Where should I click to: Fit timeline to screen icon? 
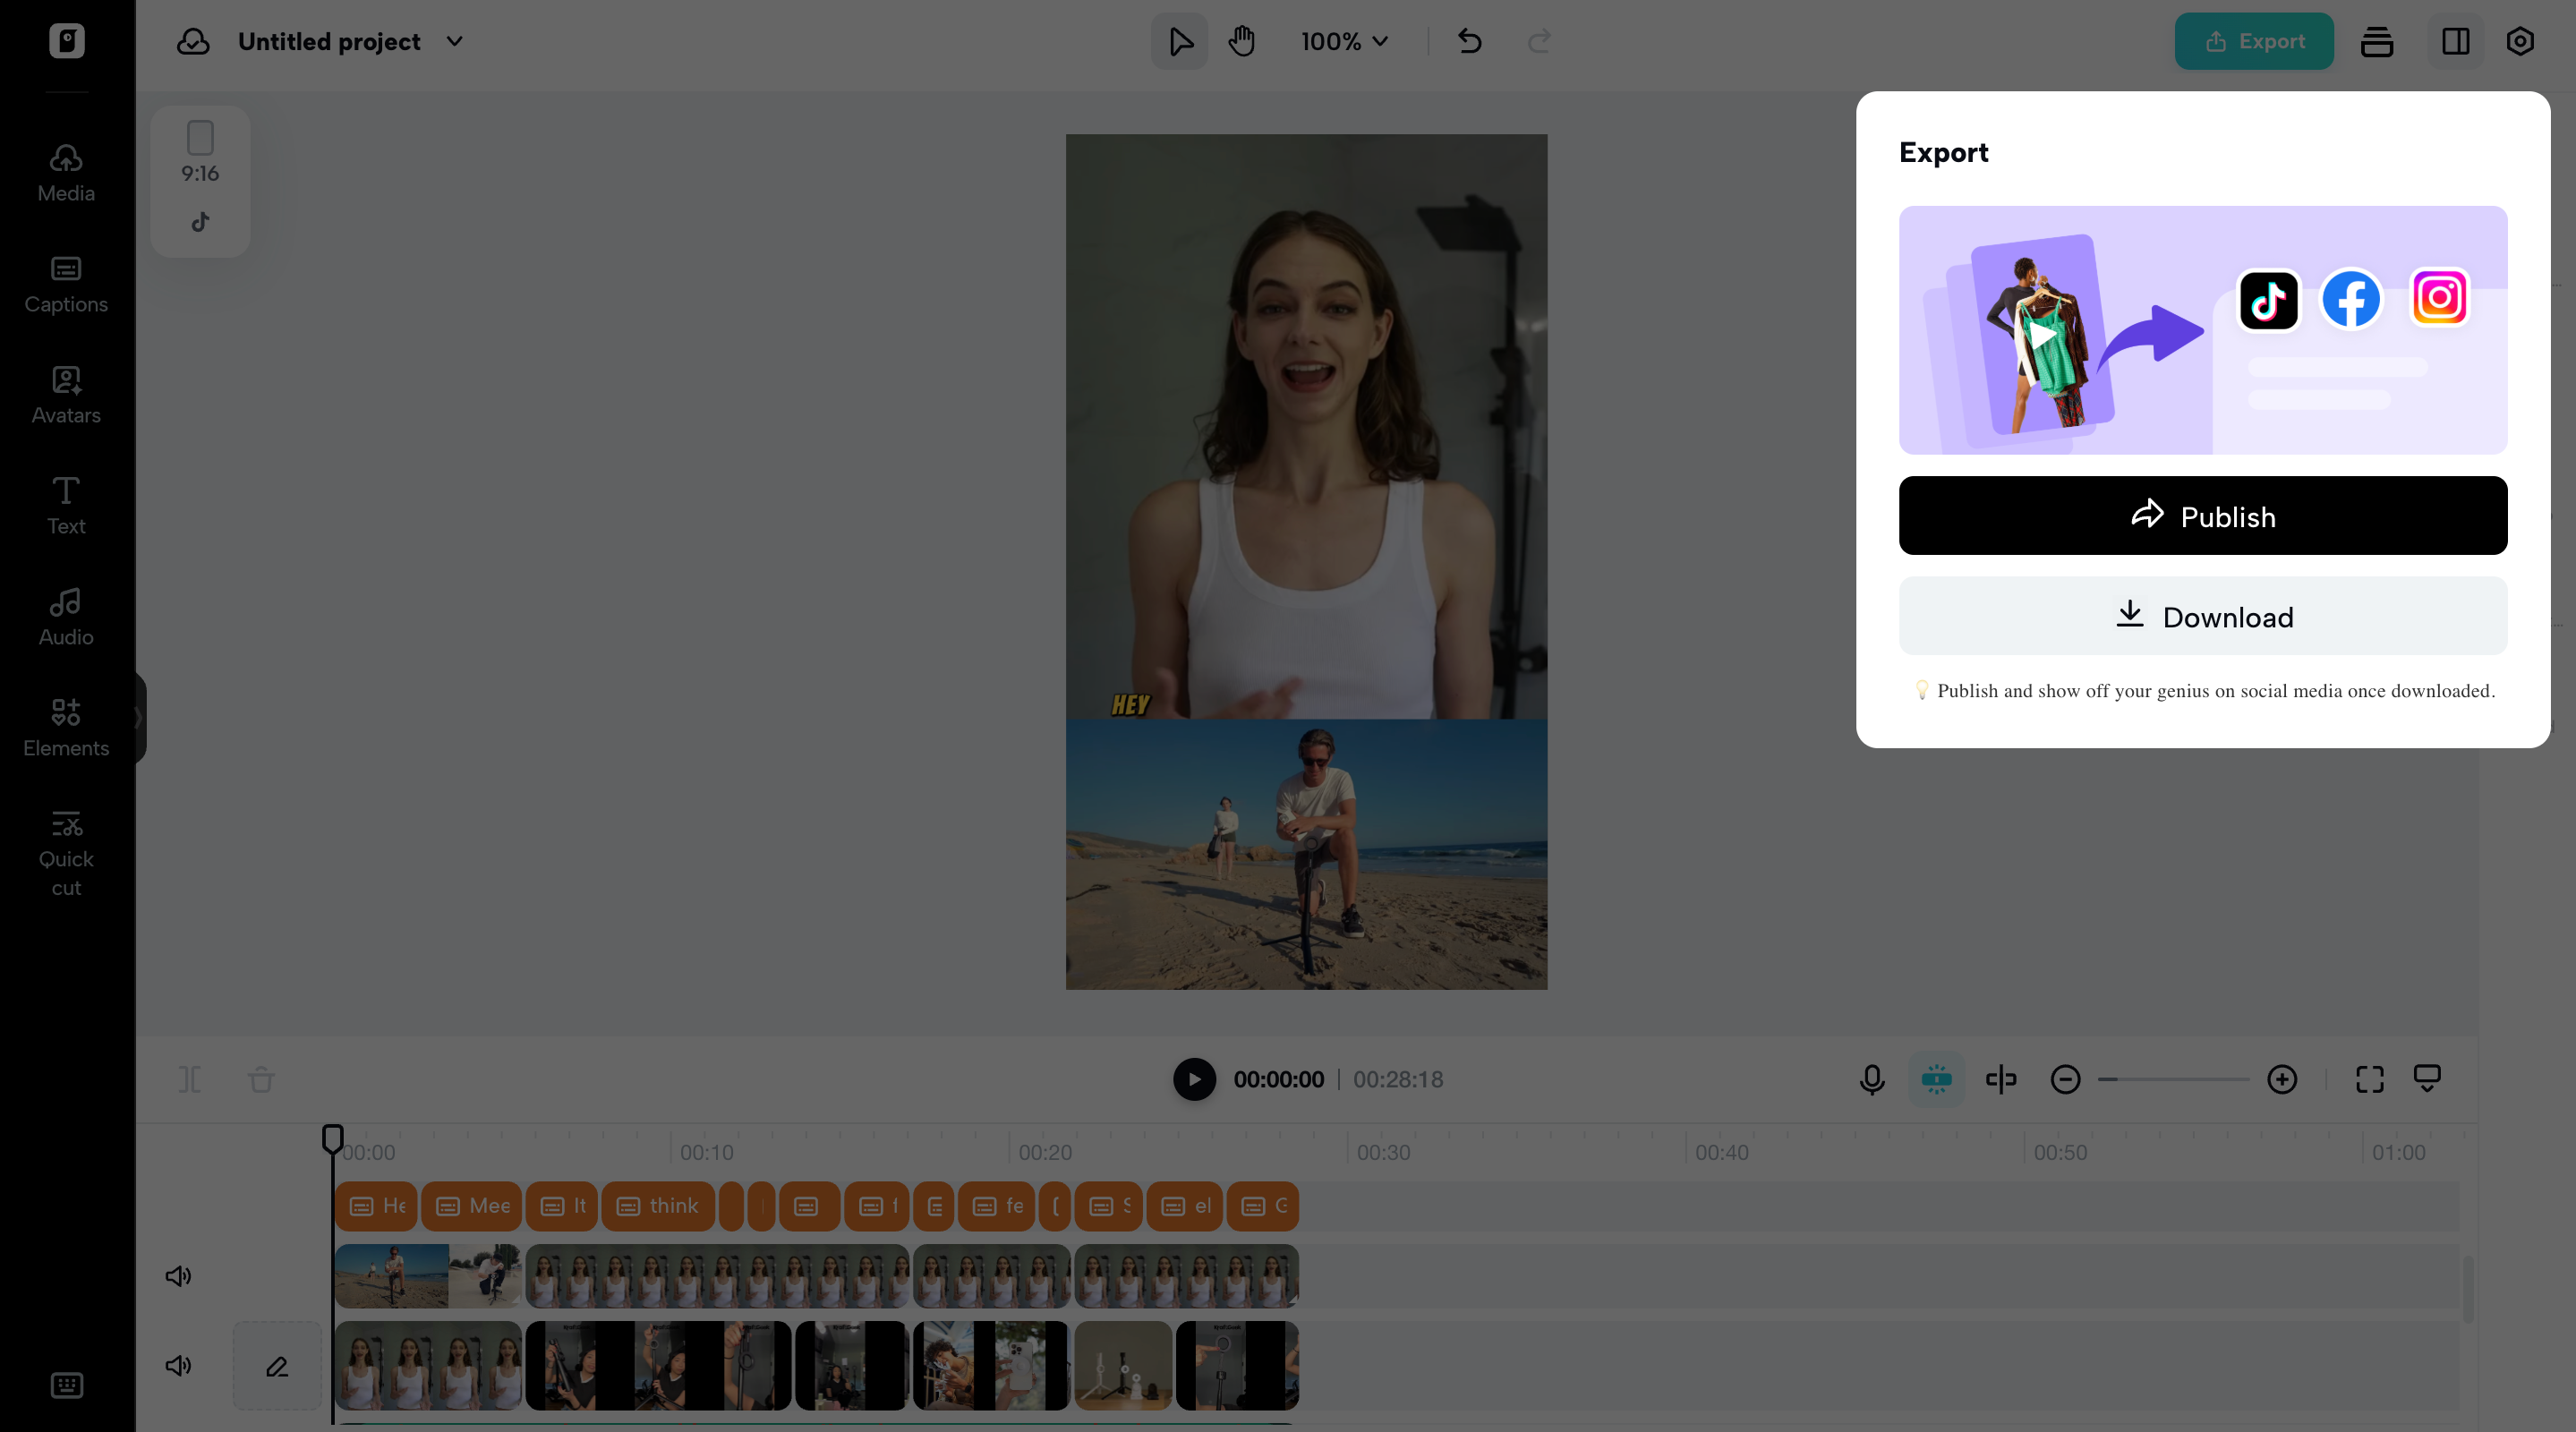point(2370,1079)
